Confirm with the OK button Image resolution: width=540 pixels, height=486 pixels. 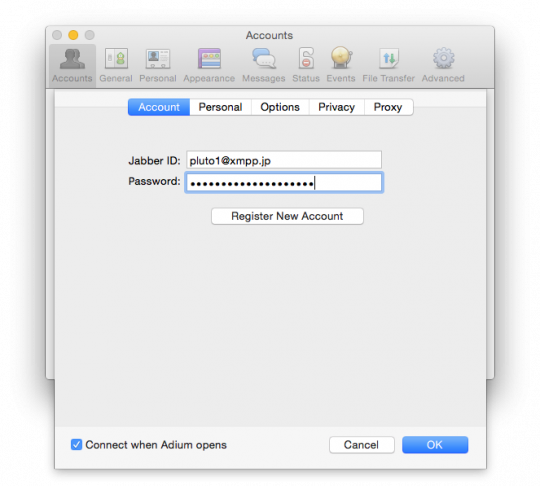(x=435, y=445)
